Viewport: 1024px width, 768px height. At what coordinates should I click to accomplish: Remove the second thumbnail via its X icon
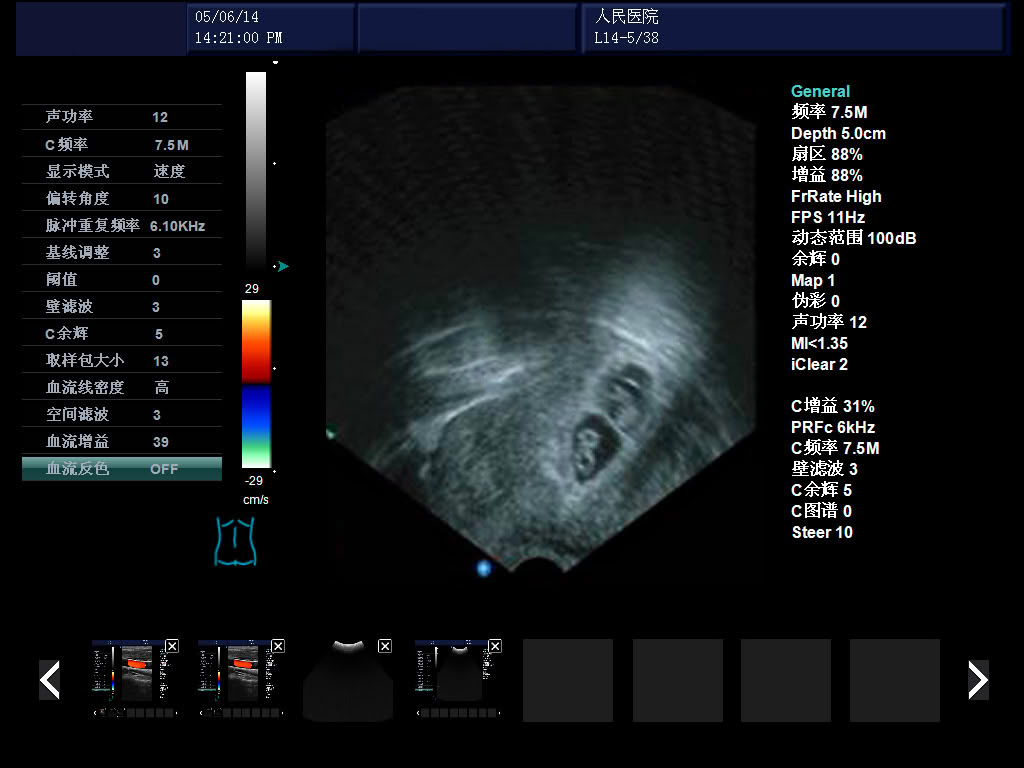(x=278, y=646)
